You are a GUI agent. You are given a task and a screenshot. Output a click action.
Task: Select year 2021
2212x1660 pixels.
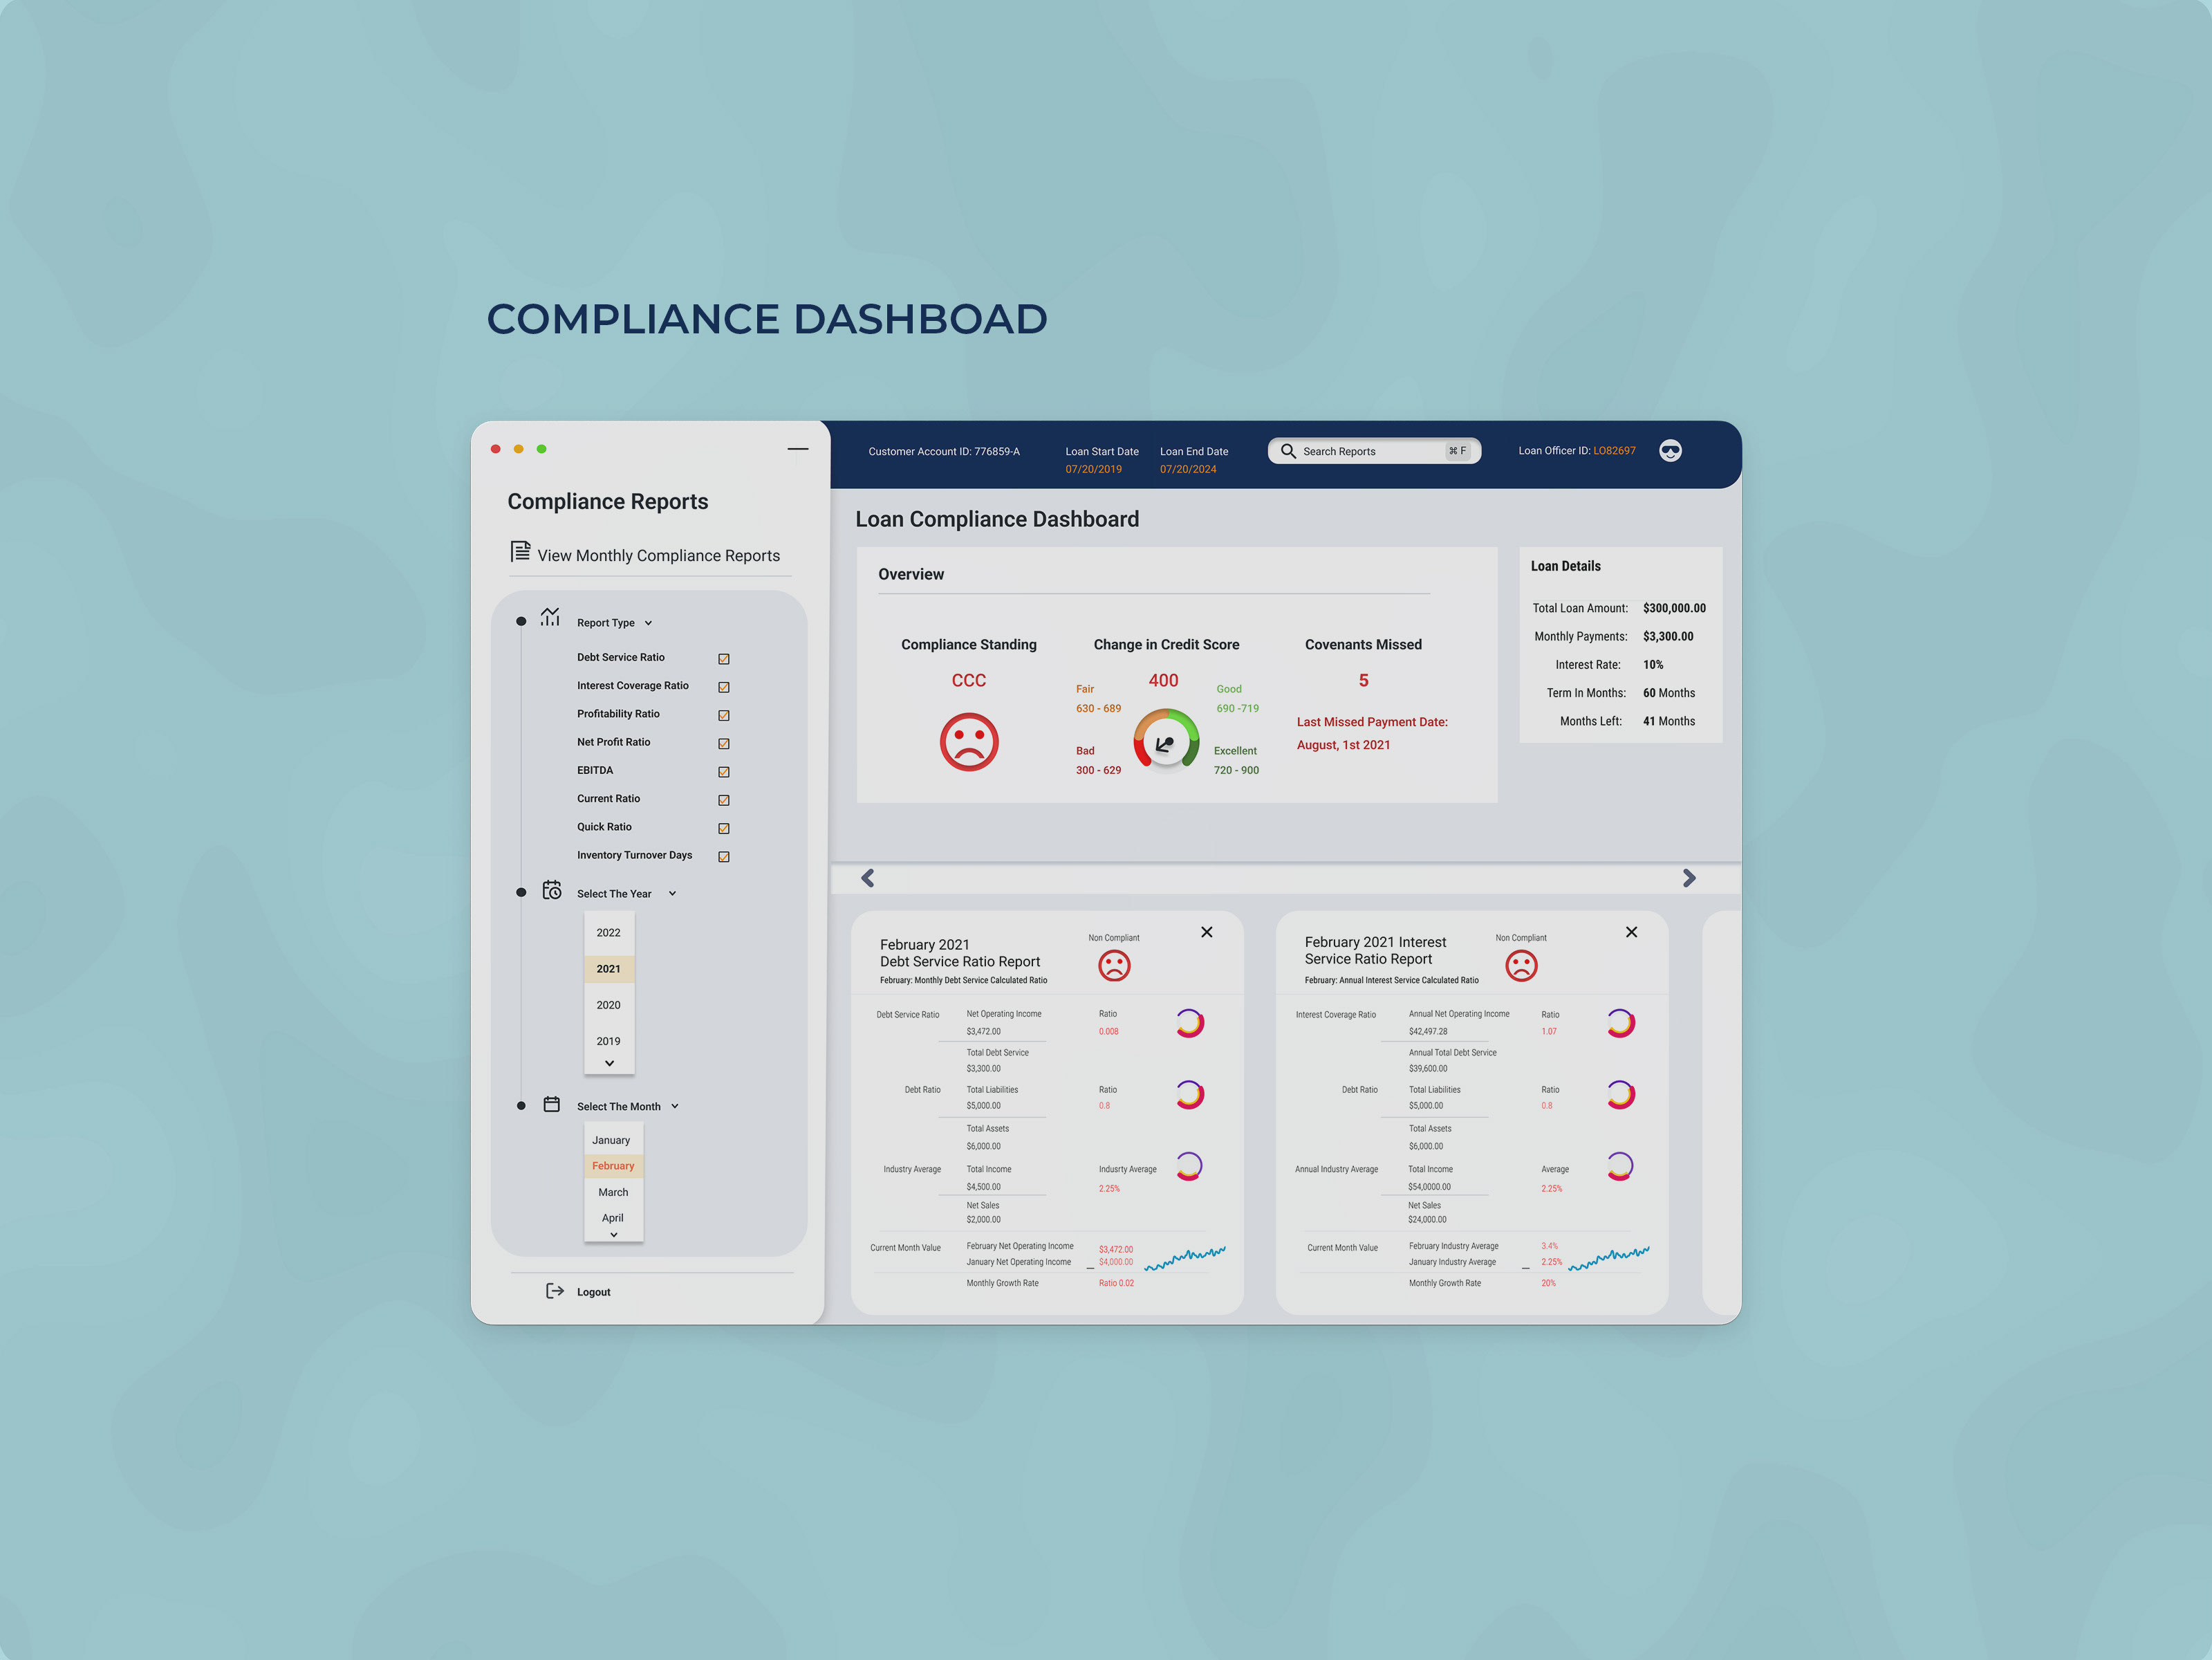coord(609,968)
